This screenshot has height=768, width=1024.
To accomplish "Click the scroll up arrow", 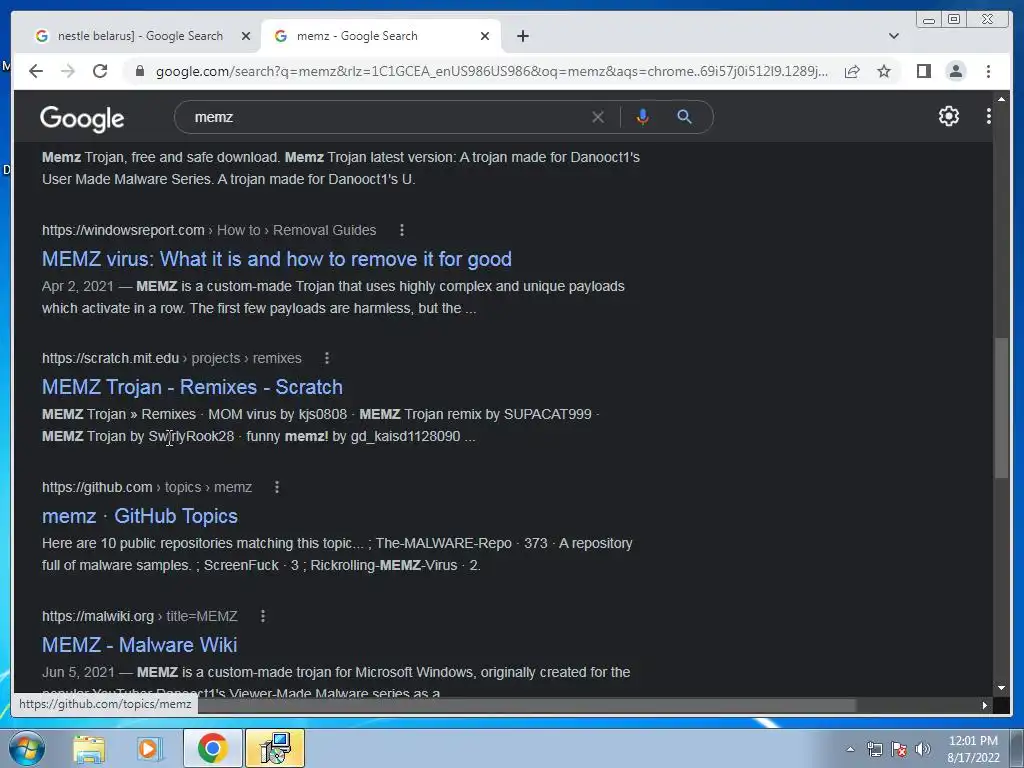I will coord(1002,99).
